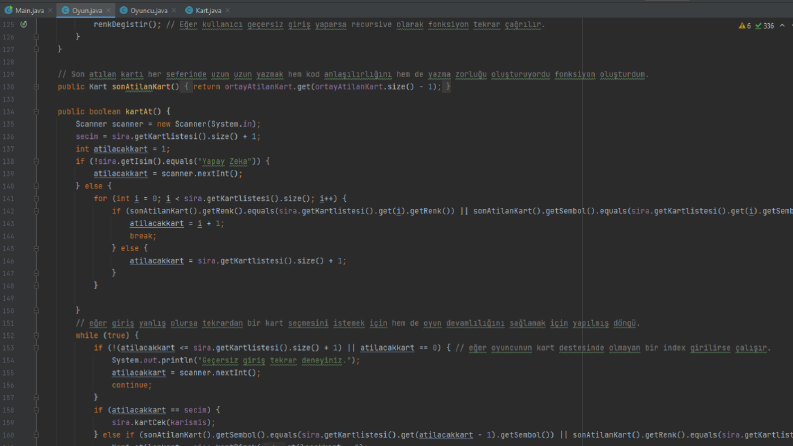Collapse the while loop at line 152

(x=36, y=335)
